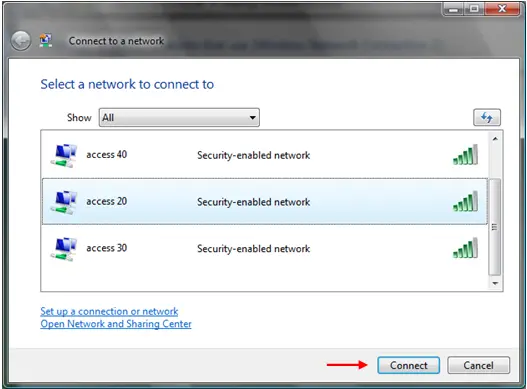The width and height of the screenshot is (527, 389).
Task: Open Network and Sharing Center link
Action: point(116,324)
